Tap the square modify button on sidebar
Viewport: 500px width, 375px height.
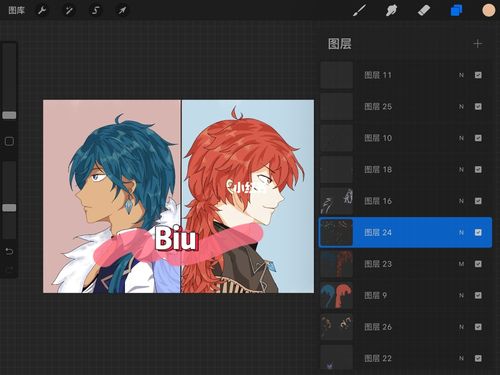[x=9, y=141]
